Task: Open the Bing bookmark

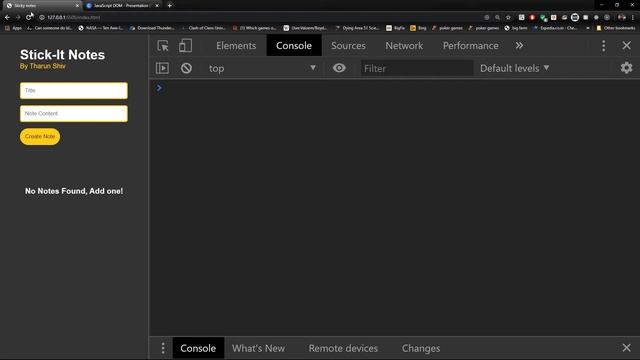Action: point(418,28)
